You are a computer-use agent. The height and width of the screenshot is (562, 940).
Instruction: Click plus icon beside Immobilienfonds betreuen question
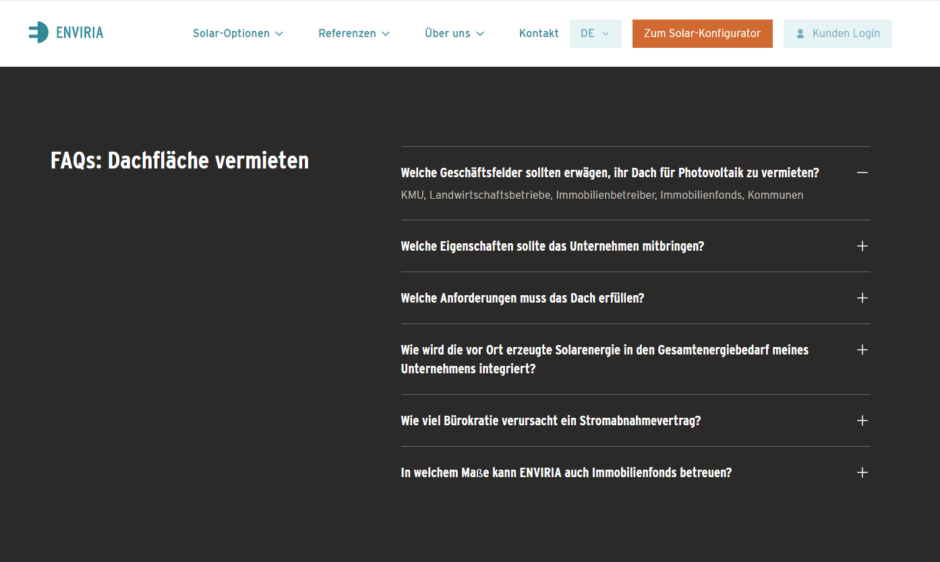(862, 473)
